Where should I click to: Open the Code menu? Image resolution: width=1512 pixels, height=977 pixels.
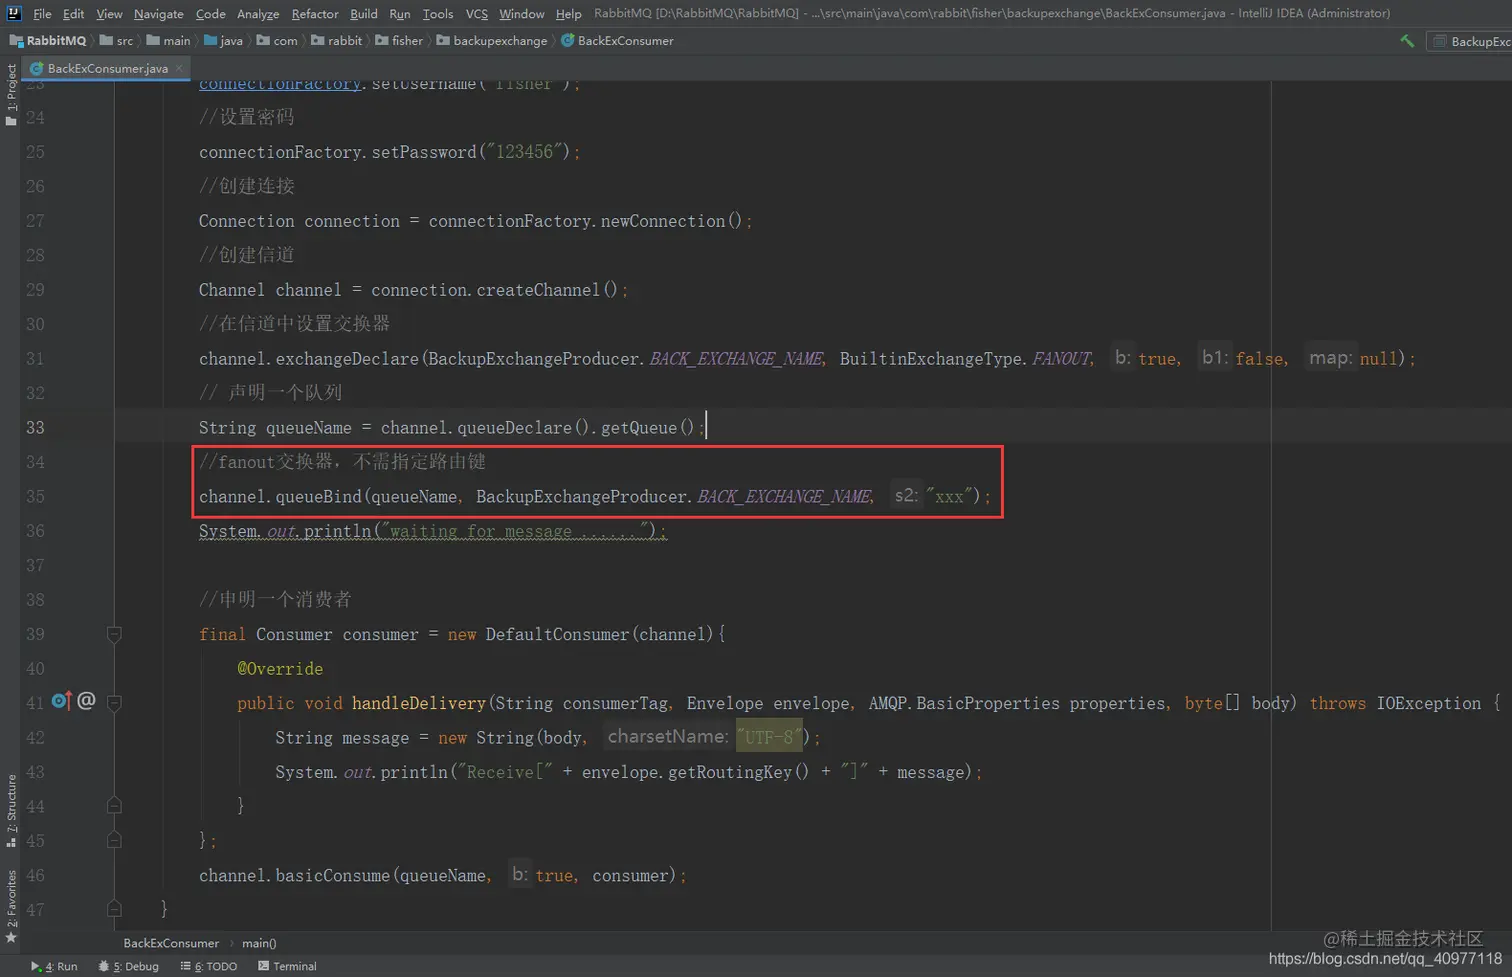[210, 14]
